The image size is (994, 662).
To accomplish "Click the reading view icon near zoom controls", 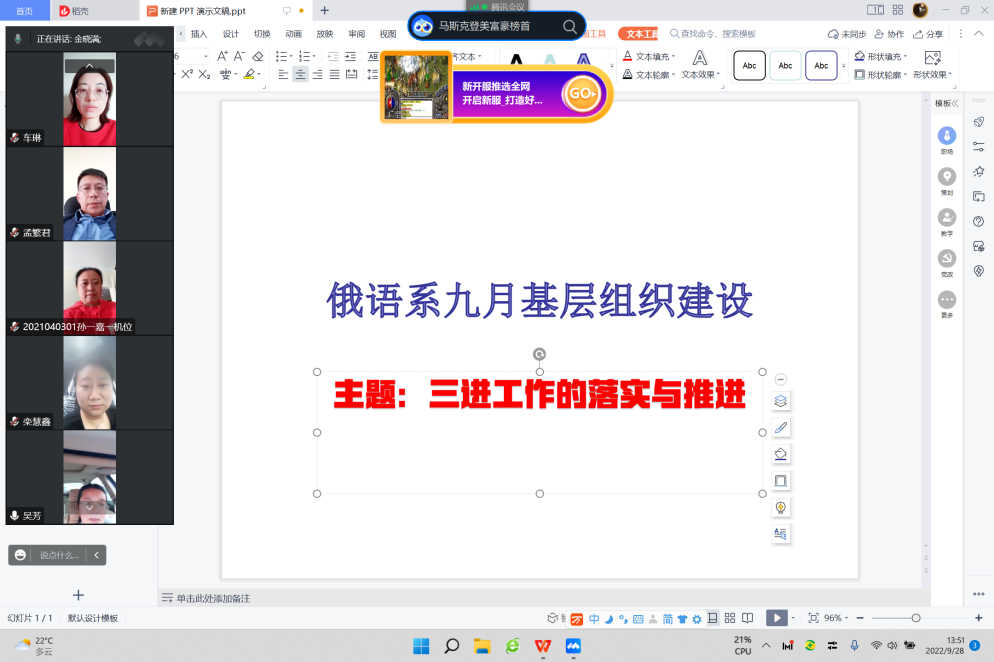I will click(x=746, y=617).
